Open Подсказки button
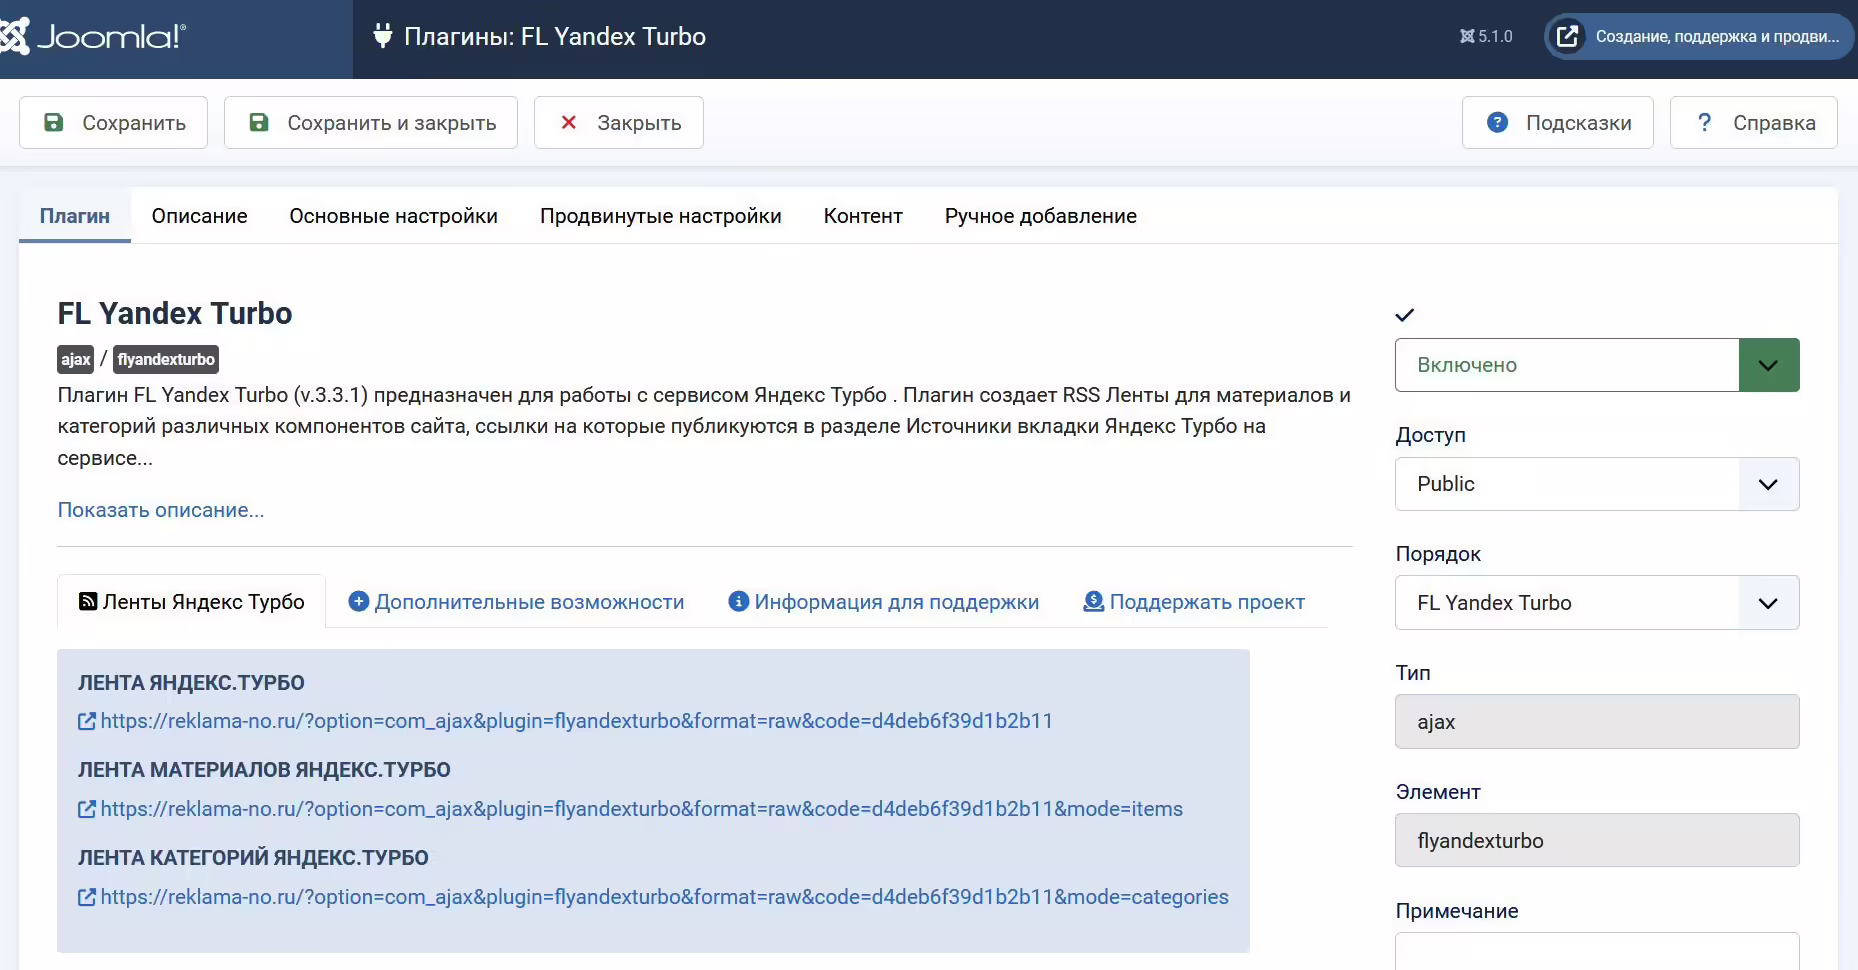 click(1558, 122)
